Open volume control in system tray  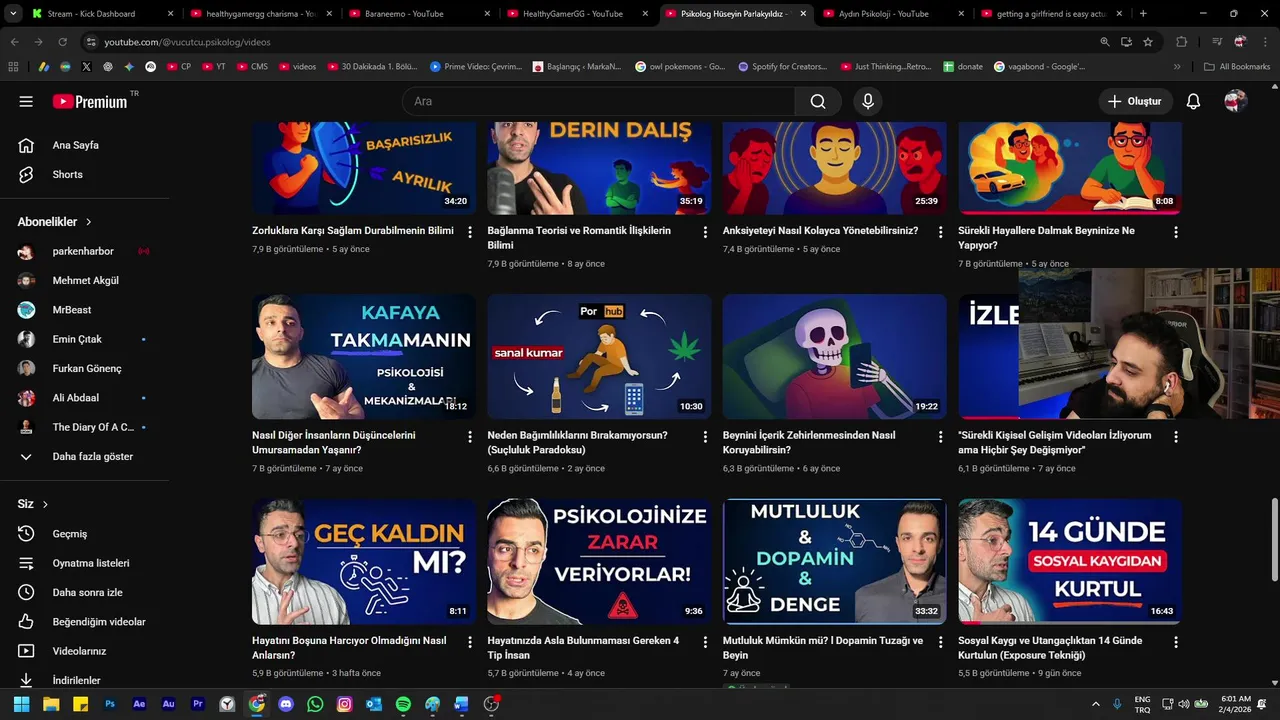(x=1183, y=704)
